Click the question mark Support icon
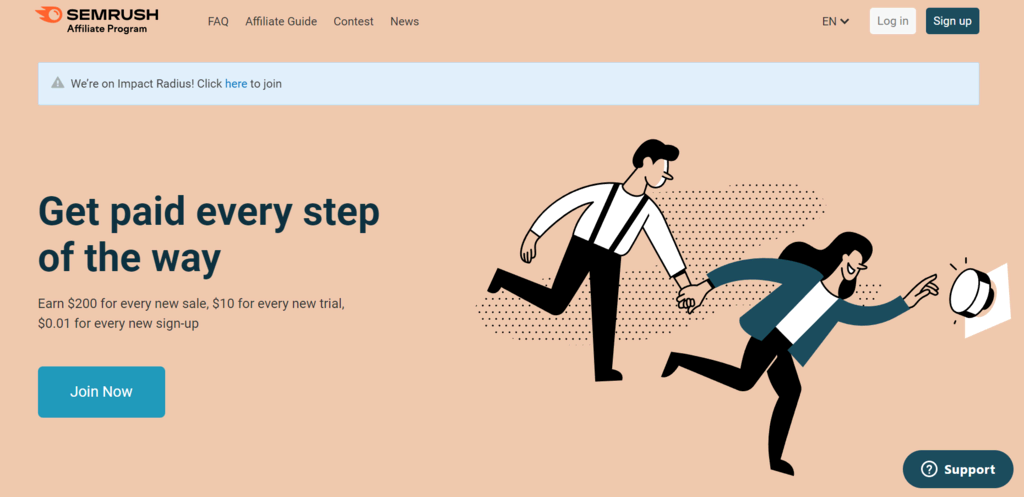 point(929,469)
